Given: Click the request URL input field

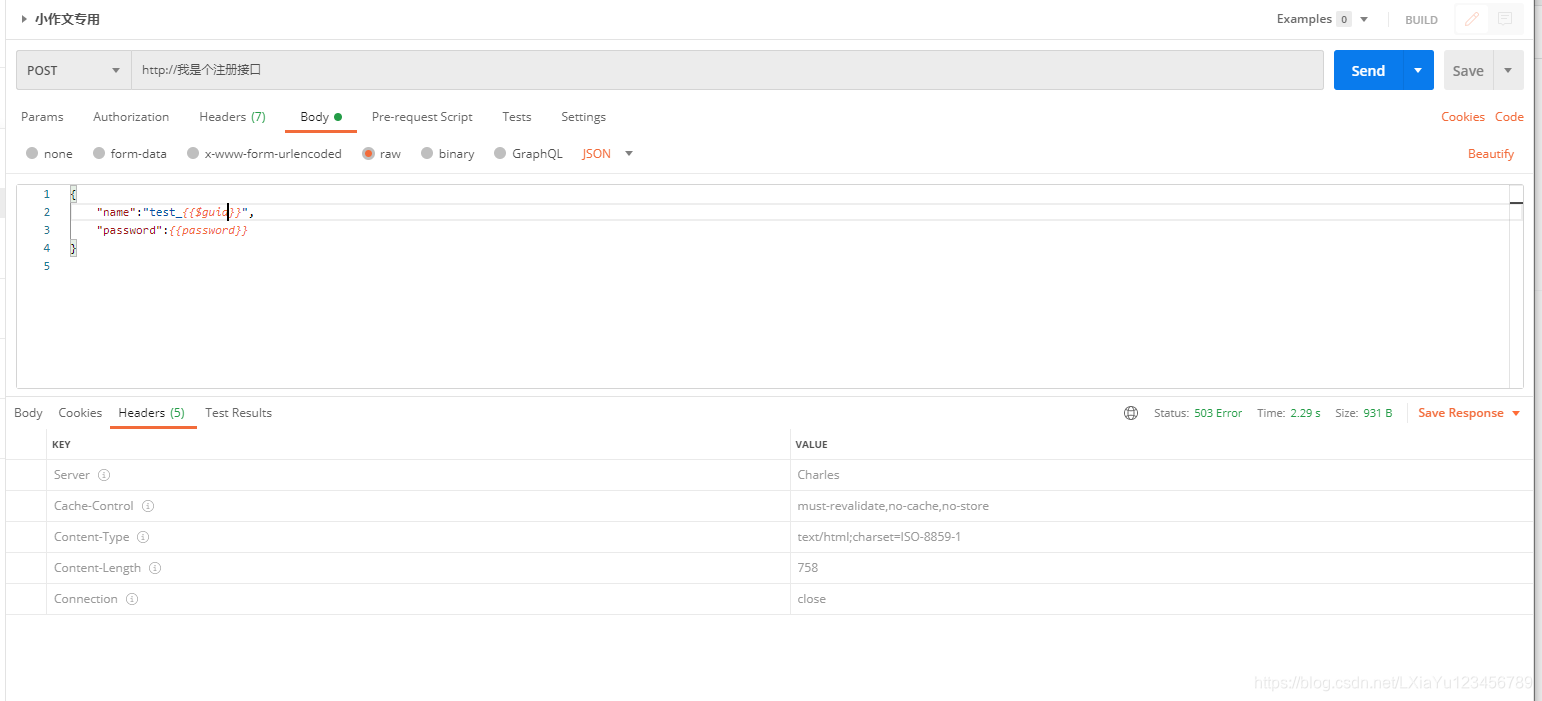Looking at the screenshot, I should (x=727, y=70).
